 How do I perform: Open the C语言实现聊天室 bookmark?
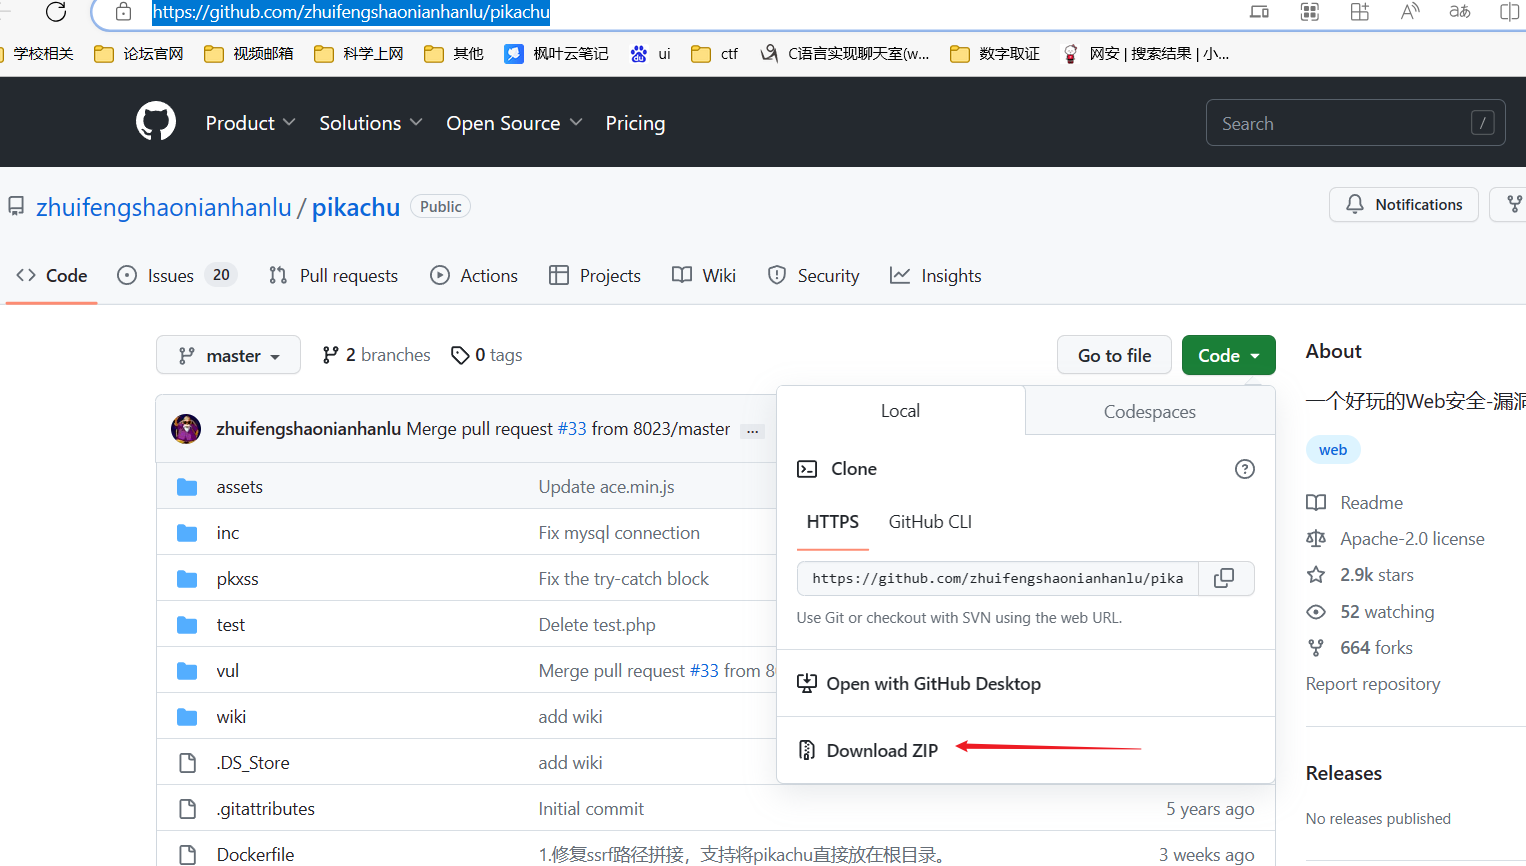click(845, 54)
